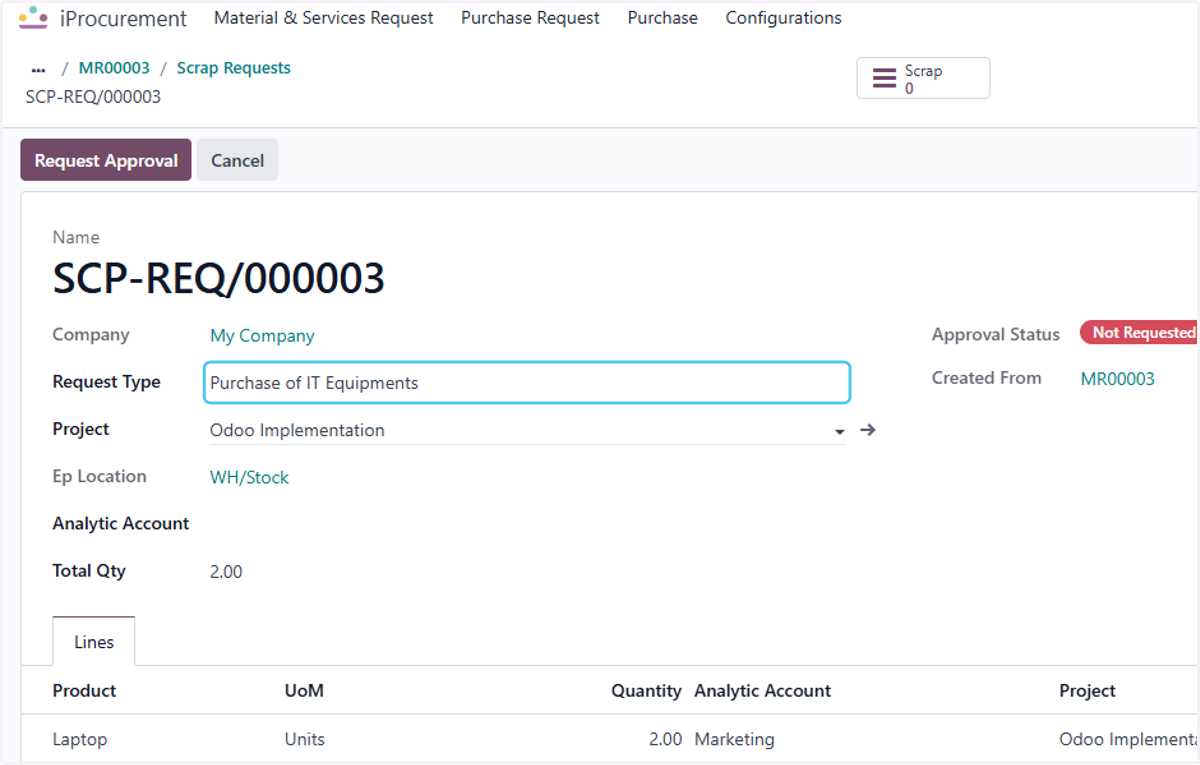Open WH/Stock location link
The height and width of the screenshot is (765, 1200).
click(249, 478)
